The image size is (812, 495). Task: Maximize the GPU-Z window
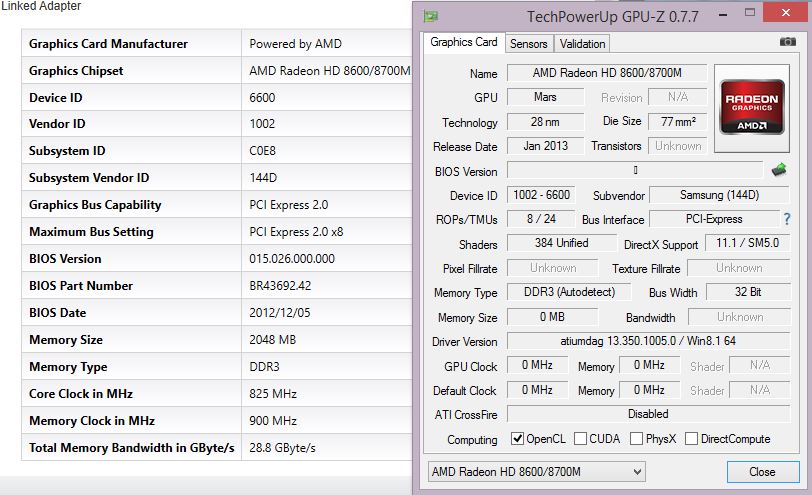pyautogui.click(x=750, y=13)
